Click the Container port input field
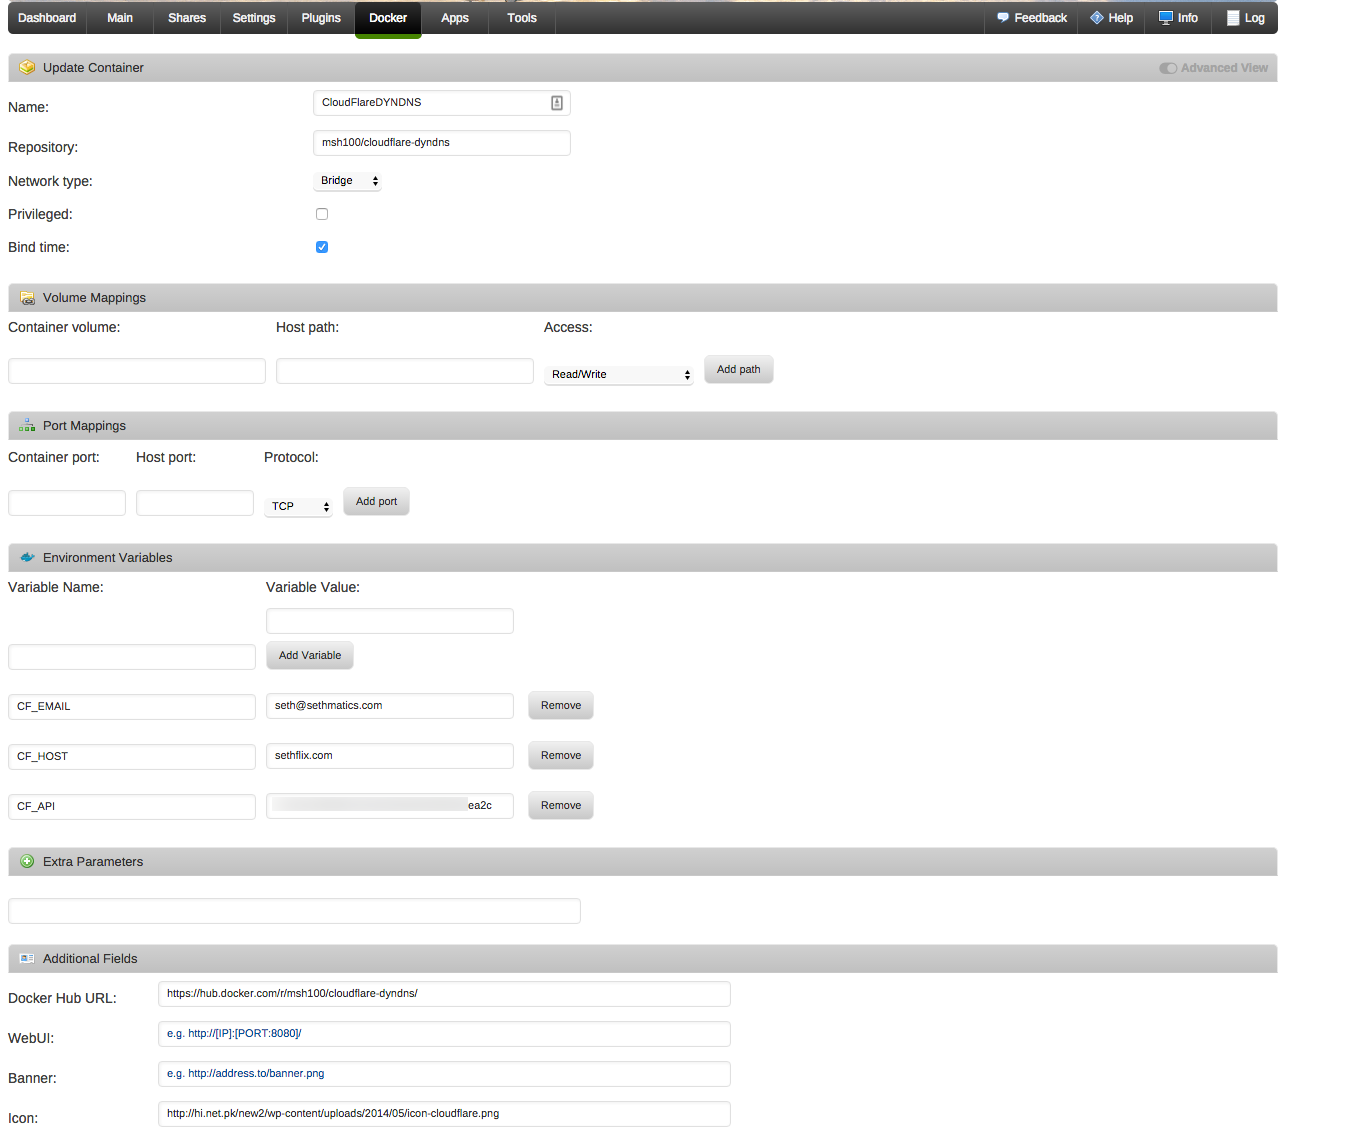 pyautogui.click(x=67, y=503)
